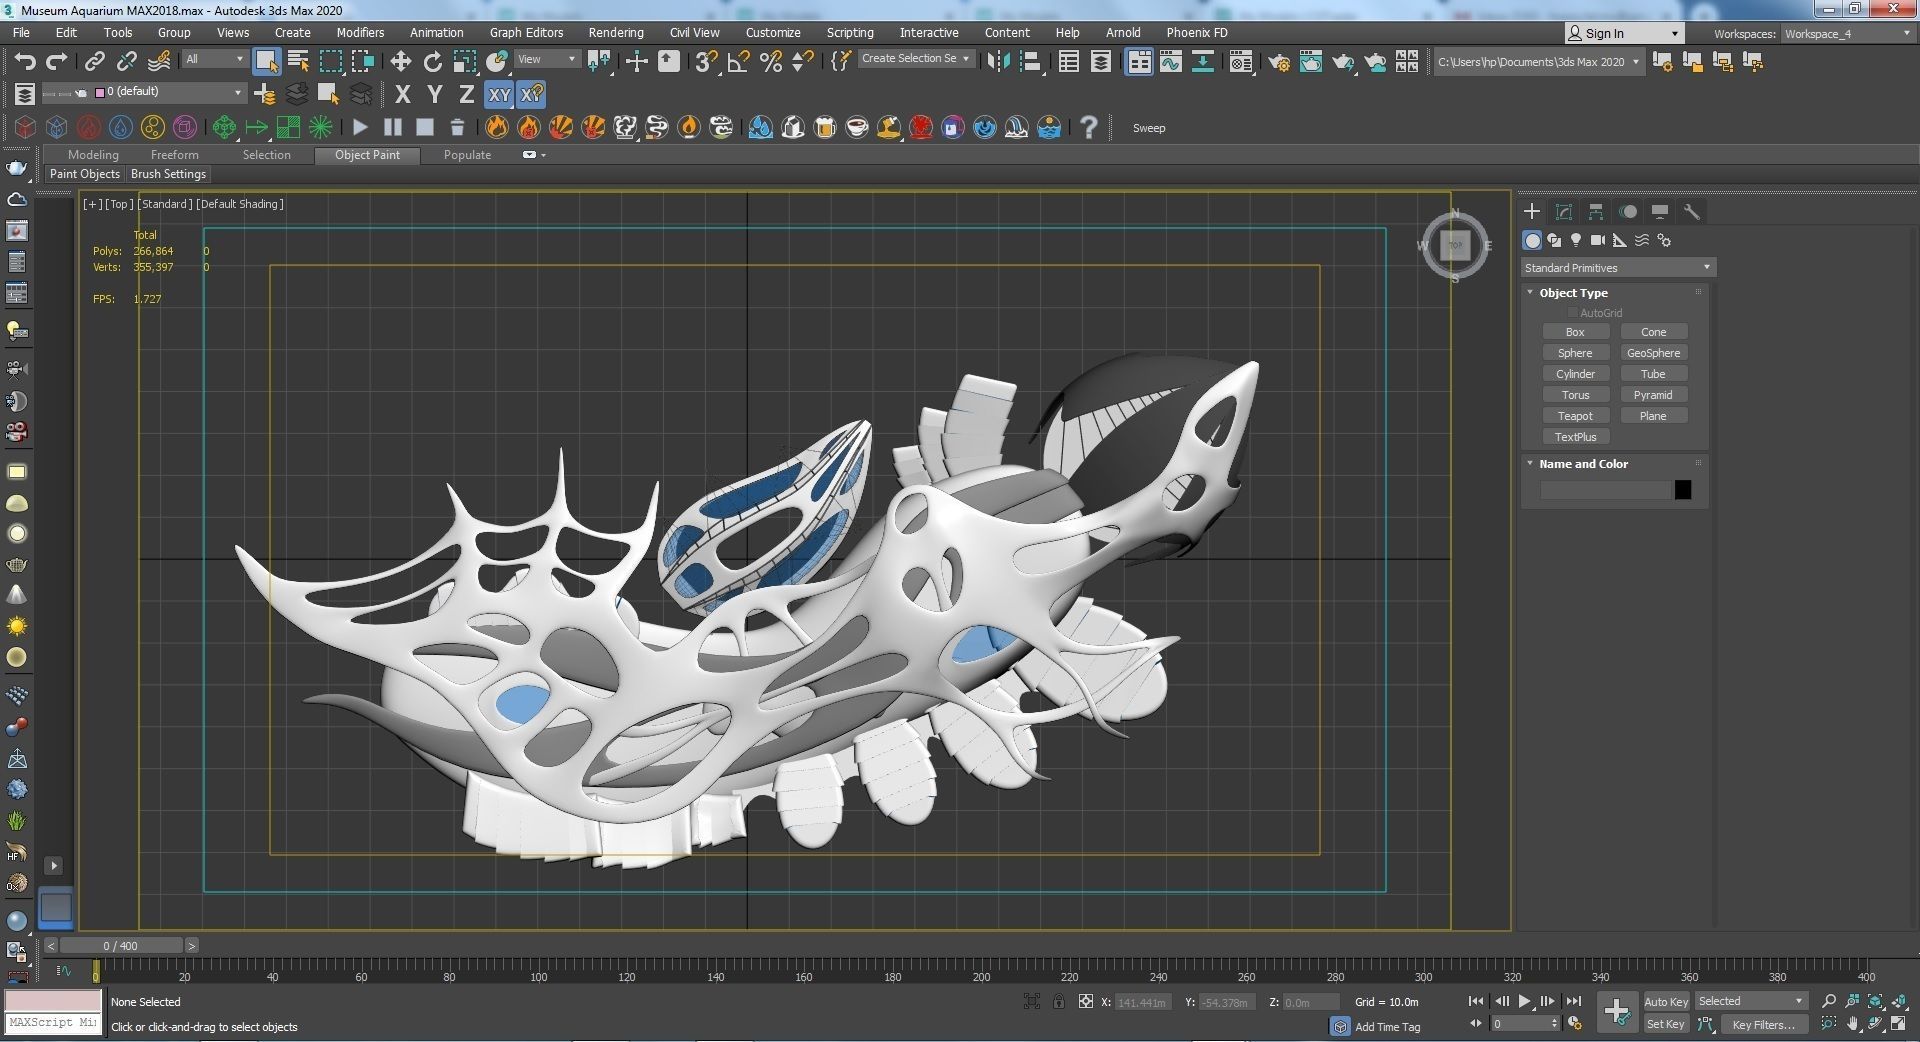Switch Create panel to Cameras category
The width and height of the screenshot is (1920, 1042).
point(1598,240)
